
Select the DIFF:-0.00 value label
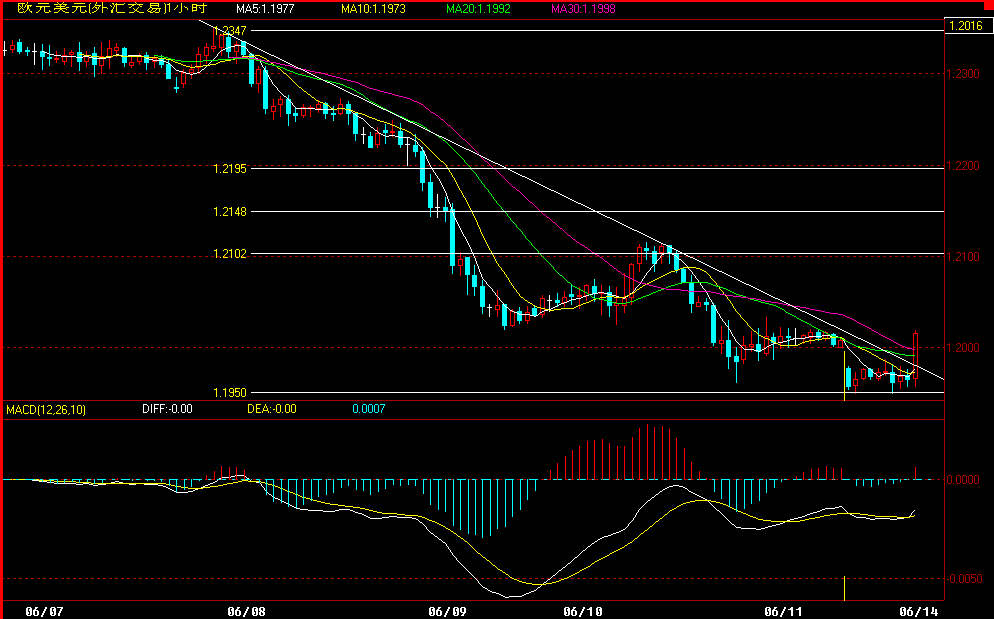pyautogui.click(x=165, y=409)
